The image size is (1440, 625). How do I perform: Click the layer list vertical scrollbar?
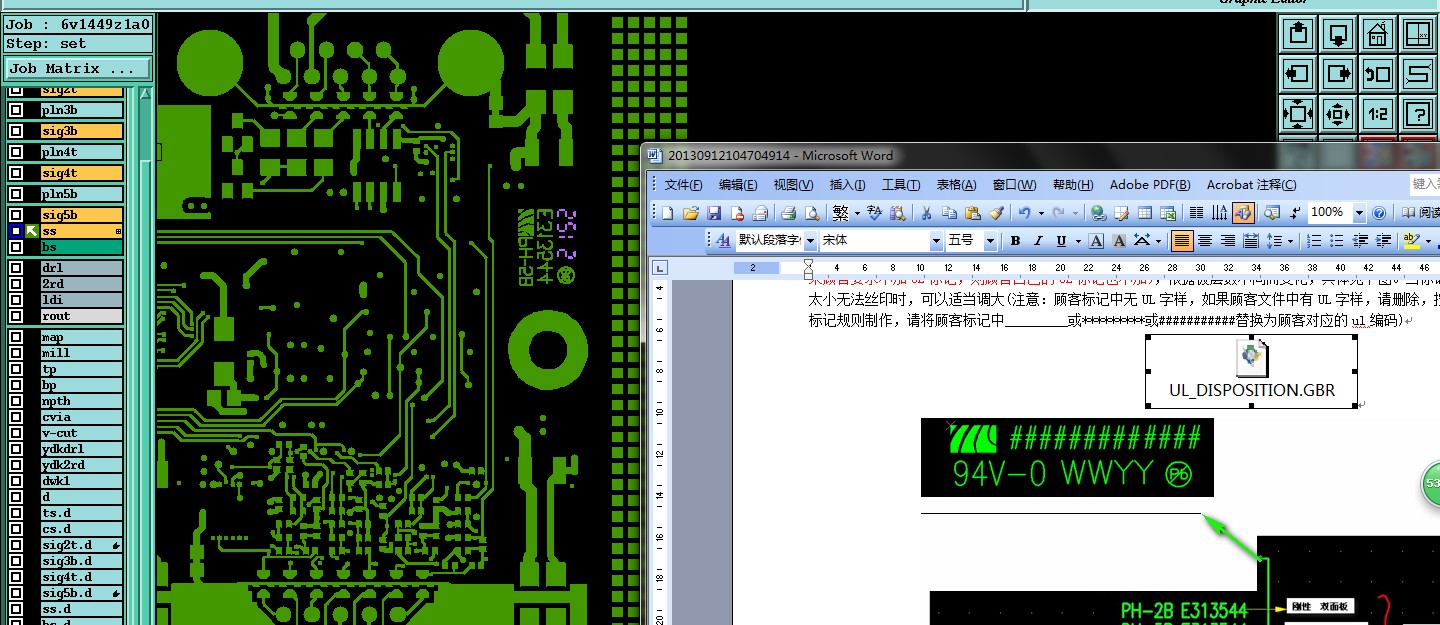[x=144, y=355]
